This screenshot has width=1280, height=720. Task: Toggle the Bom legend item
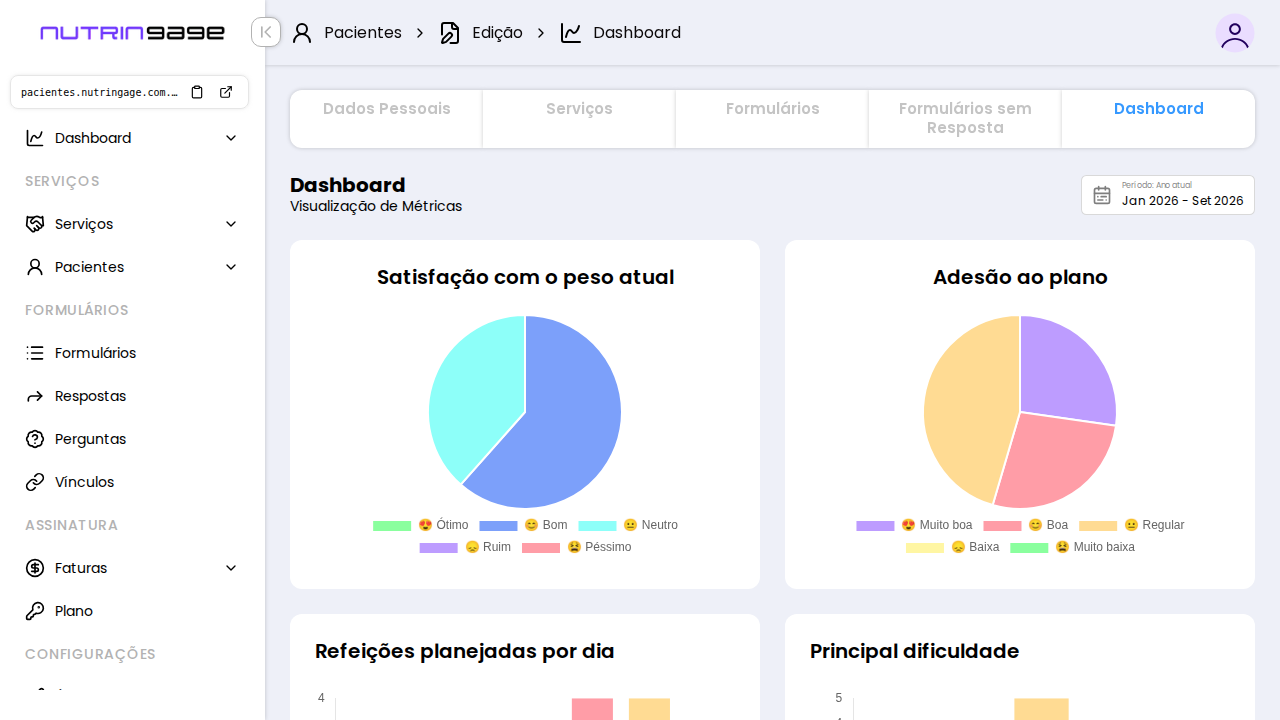pyautogui.click(x=523, y=525)
